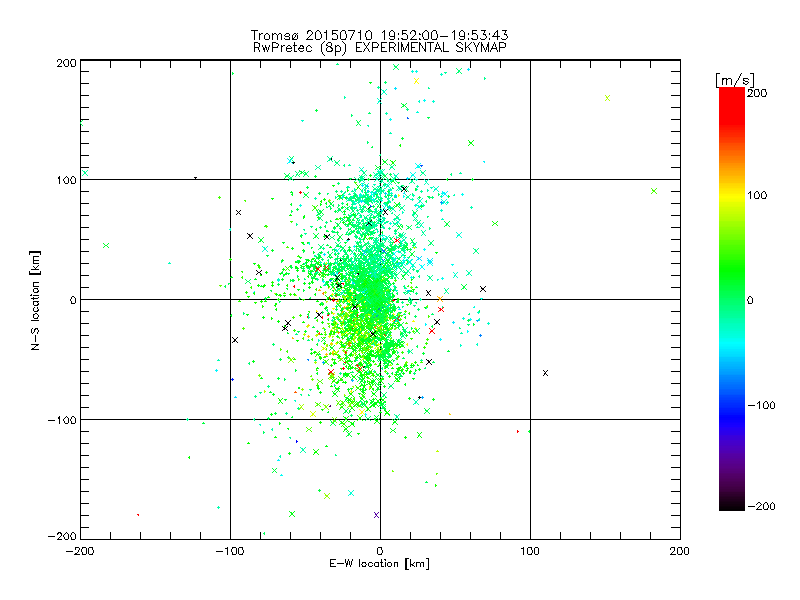Screen dimensions: 800x600
Task: Click the 'N-S location [km]' axis label
Action: [x=35, y=301]
